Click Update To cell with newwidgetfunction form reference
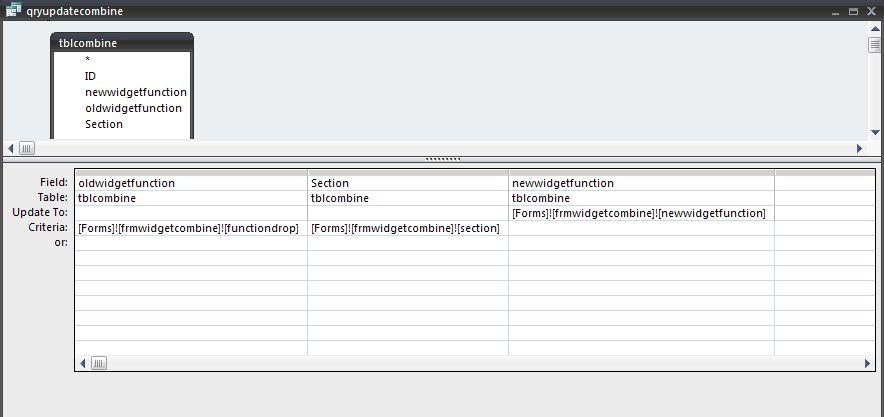 coord(642,214)
